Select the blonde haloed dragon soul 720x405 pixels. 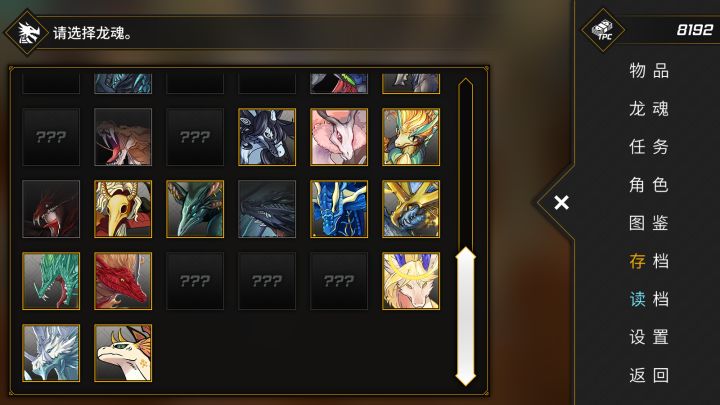tap(411, 281)
